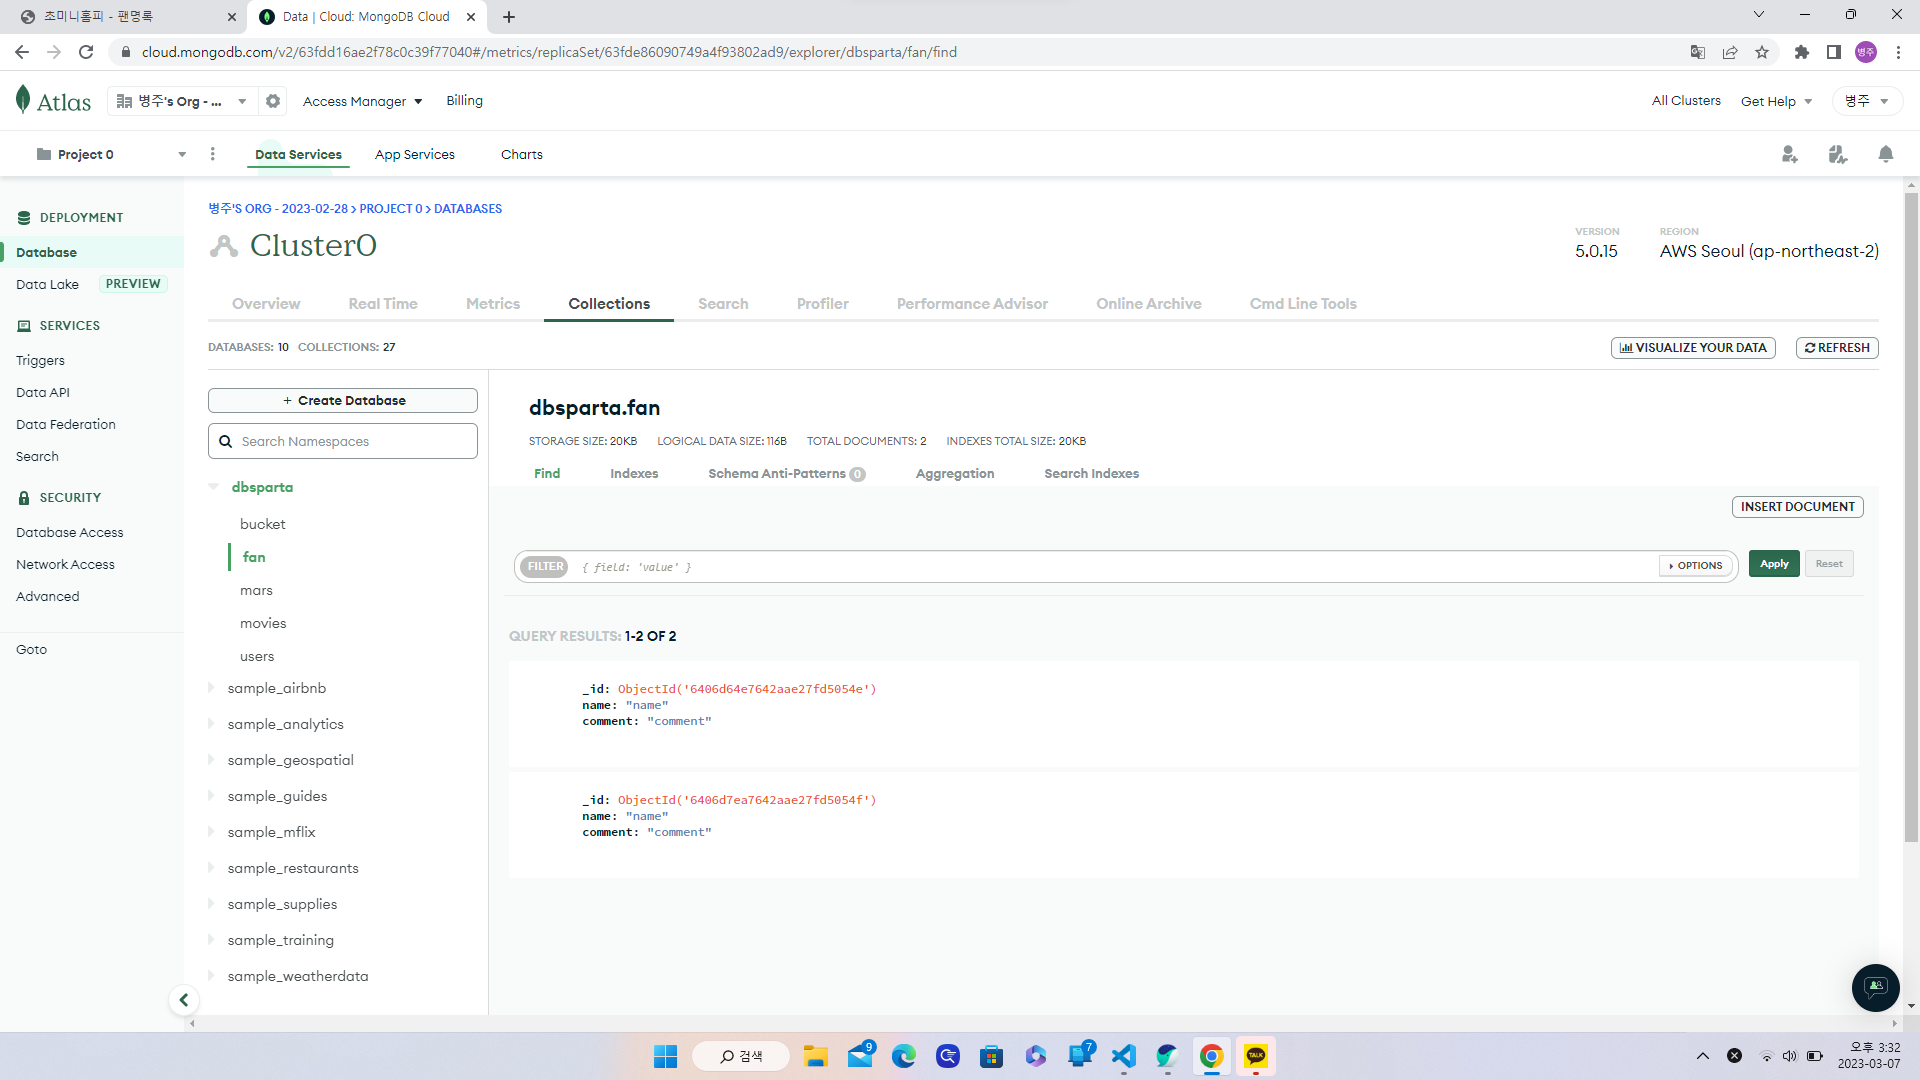Open File Explorer from taskbar
Viewport: 1920px width, 1080px height.
click(816, 1056)
